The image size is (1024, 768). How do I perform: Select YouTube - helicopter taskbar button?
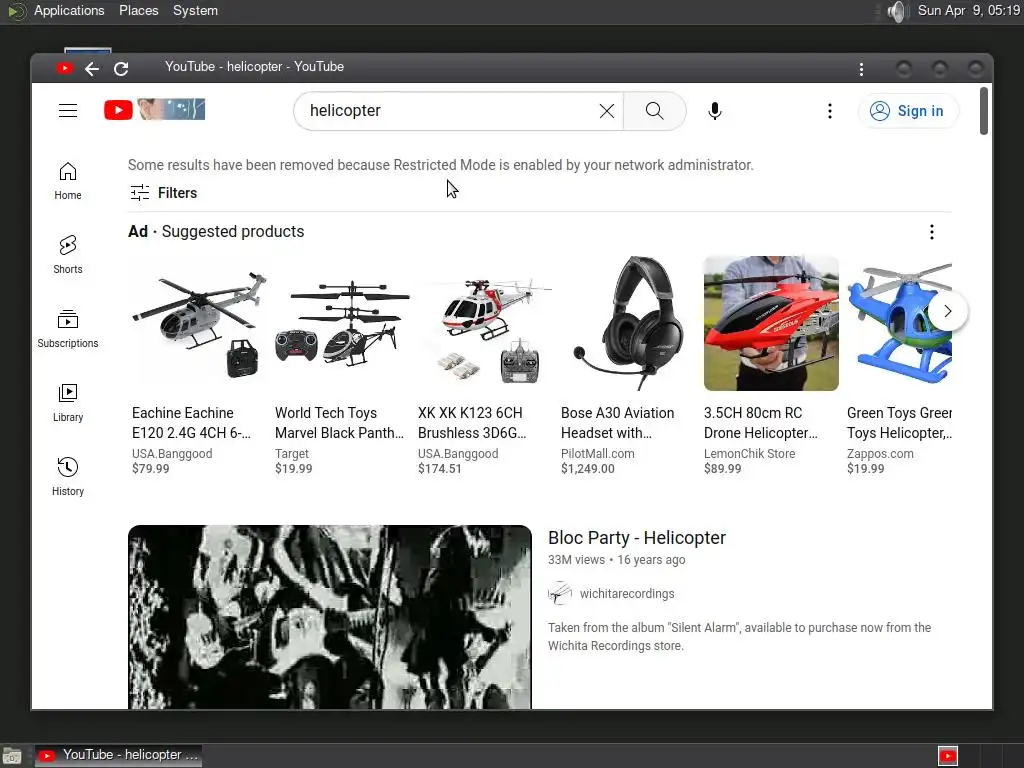click(118, 755)
